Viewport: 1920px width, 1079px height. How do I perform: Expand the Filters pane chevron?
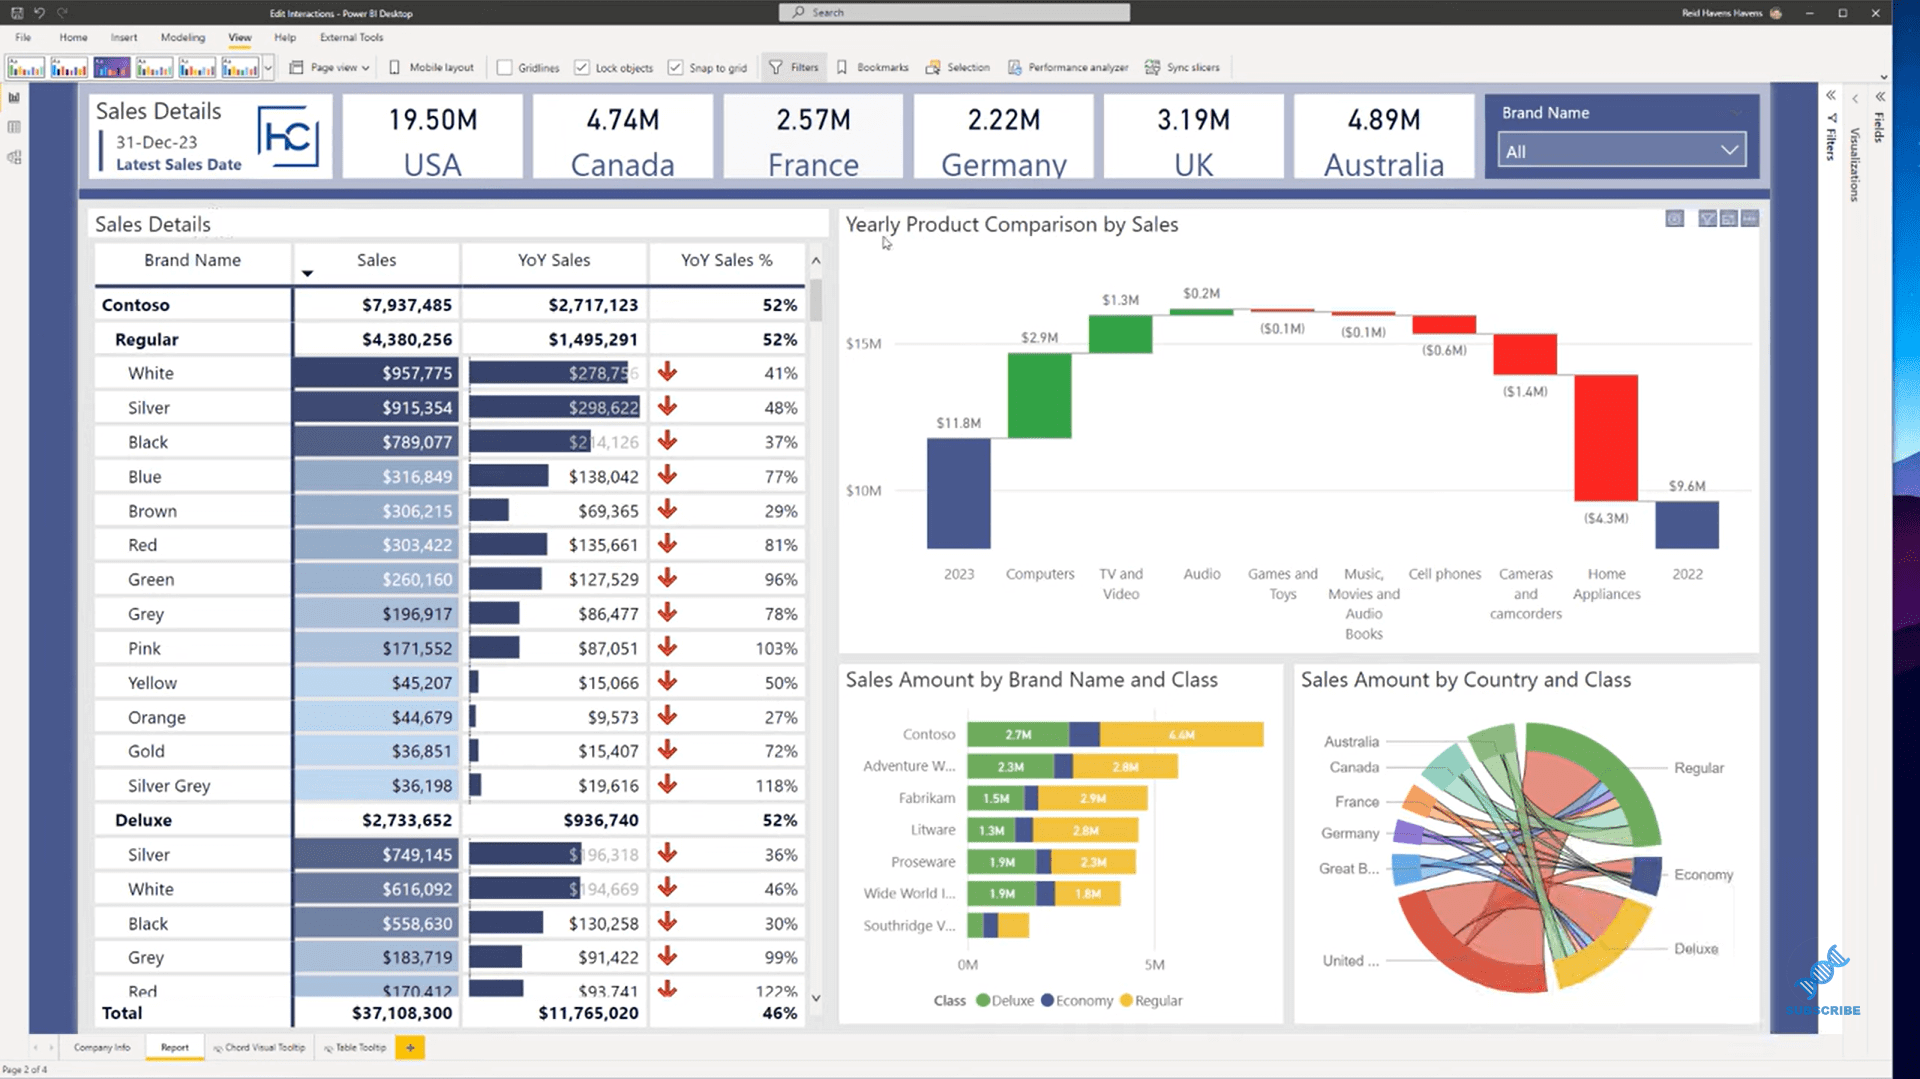pos(1831,96)
